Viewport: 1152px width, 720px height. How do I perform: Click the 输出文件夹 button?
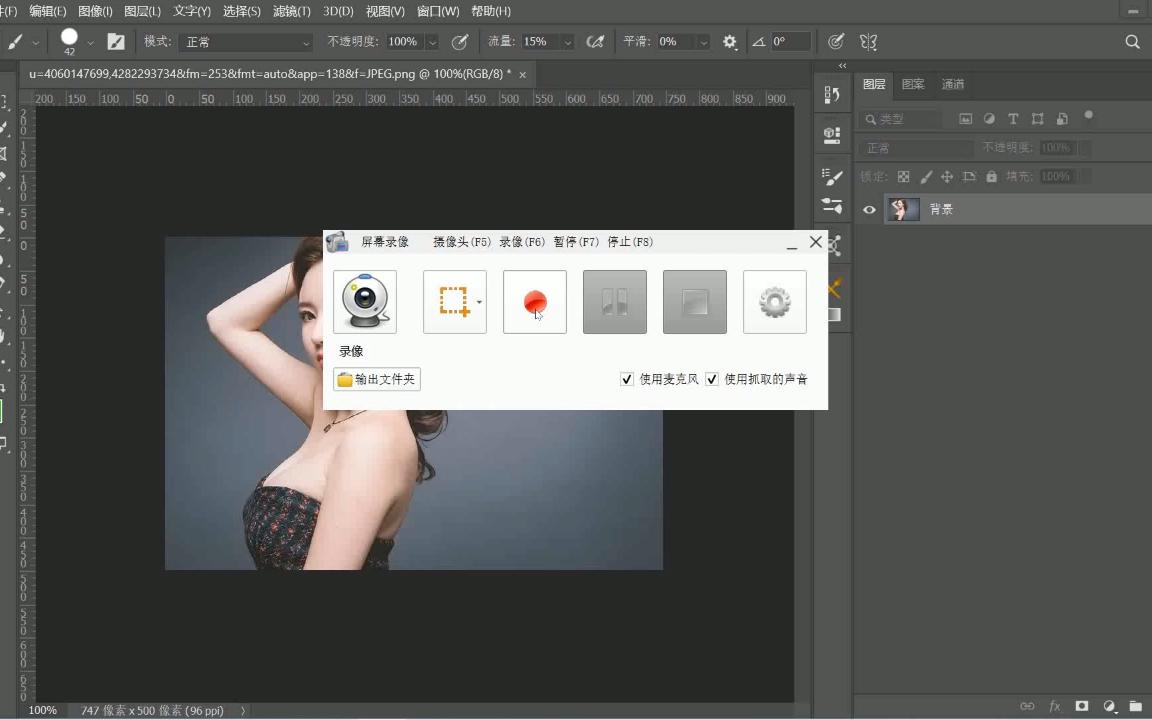point(377,380)
